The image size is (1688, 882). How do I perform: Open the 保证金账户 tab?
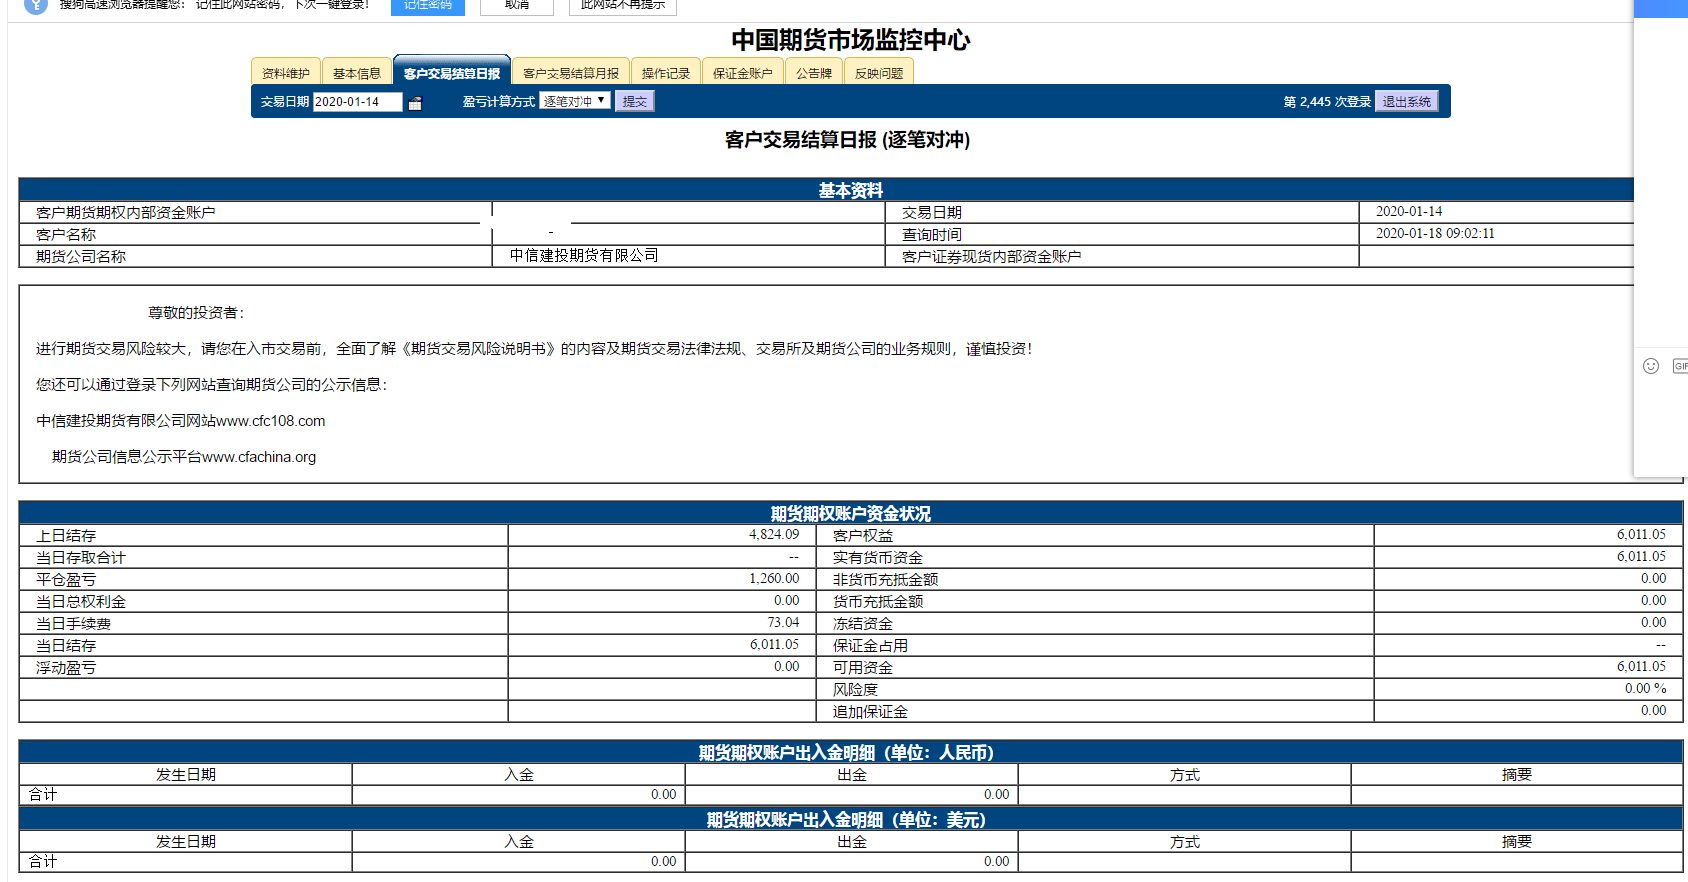click(743, 73)
